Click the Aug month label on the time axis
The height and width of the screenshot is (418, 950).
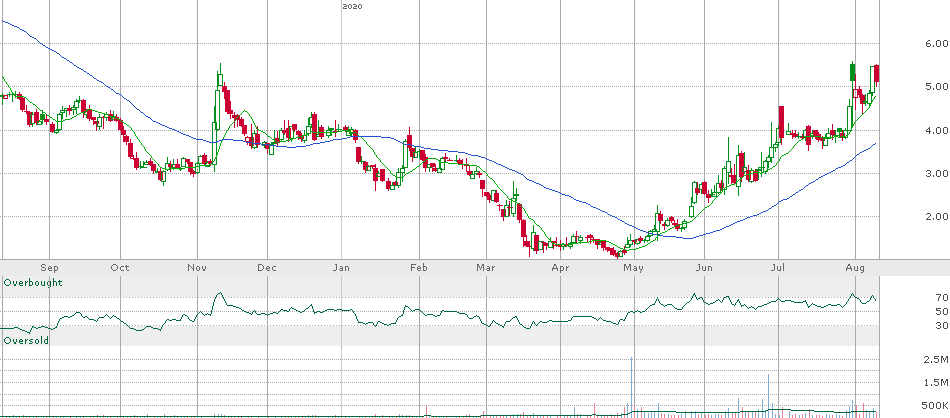(x=855, y=267)
